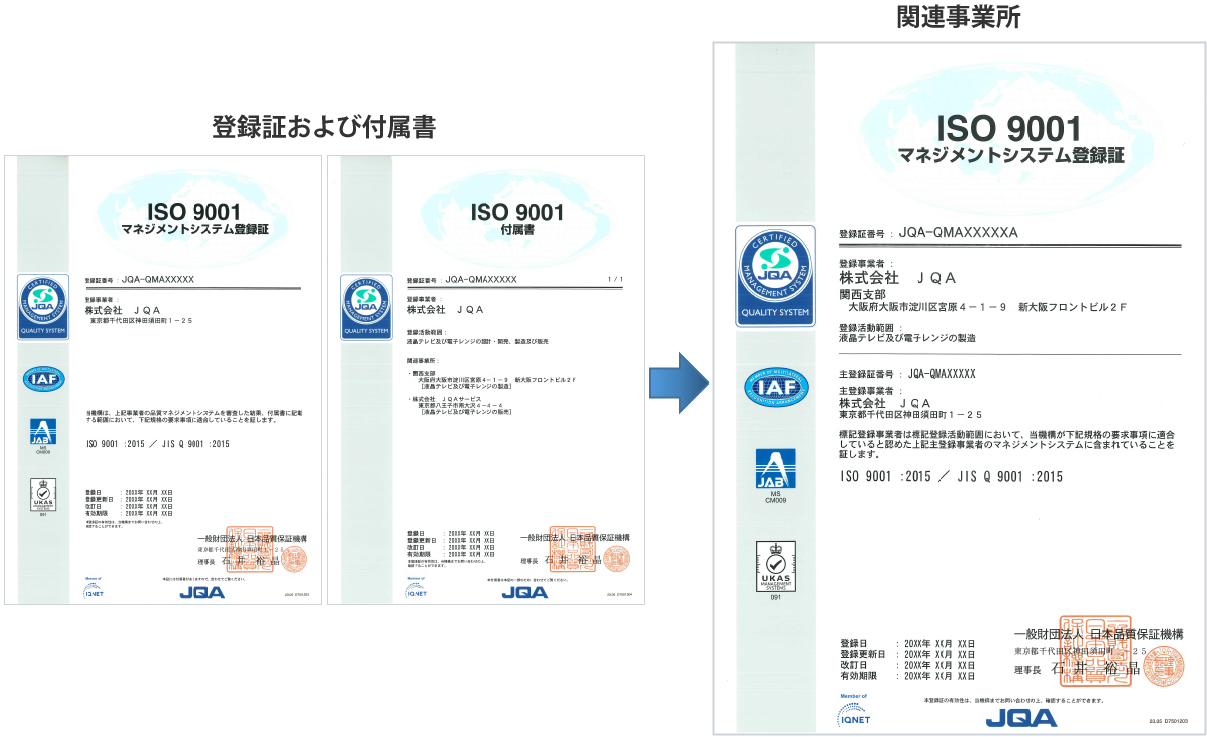1207x737 pixels.
Task: Click 有効期限 on 関連事業所 certificate
Action: point(857,676)
